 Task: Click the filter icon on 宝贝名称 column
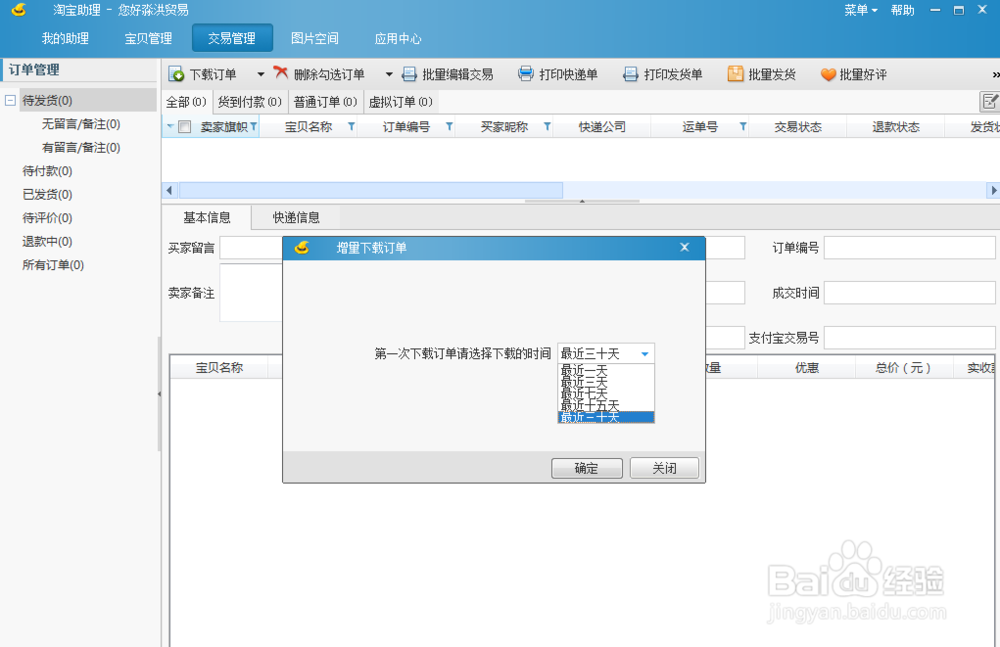click(349, 126)
